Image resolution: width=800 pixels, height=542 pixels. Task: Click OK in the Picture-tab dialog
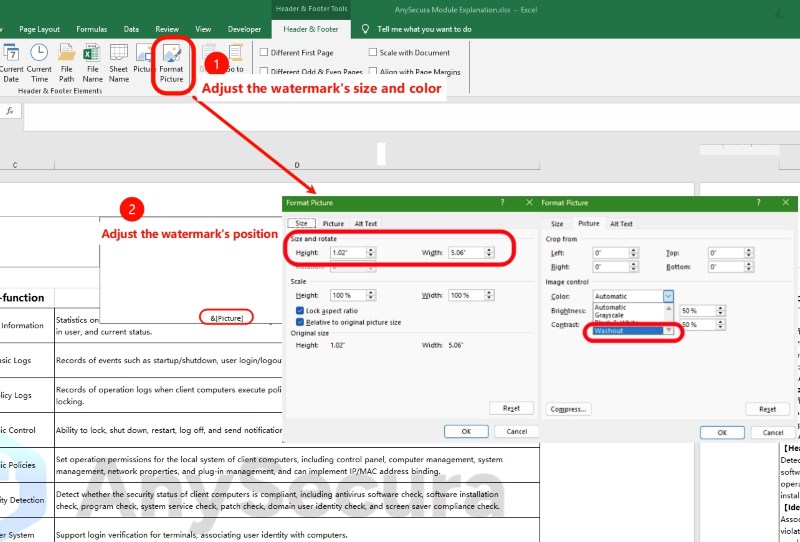coord(722,432)
